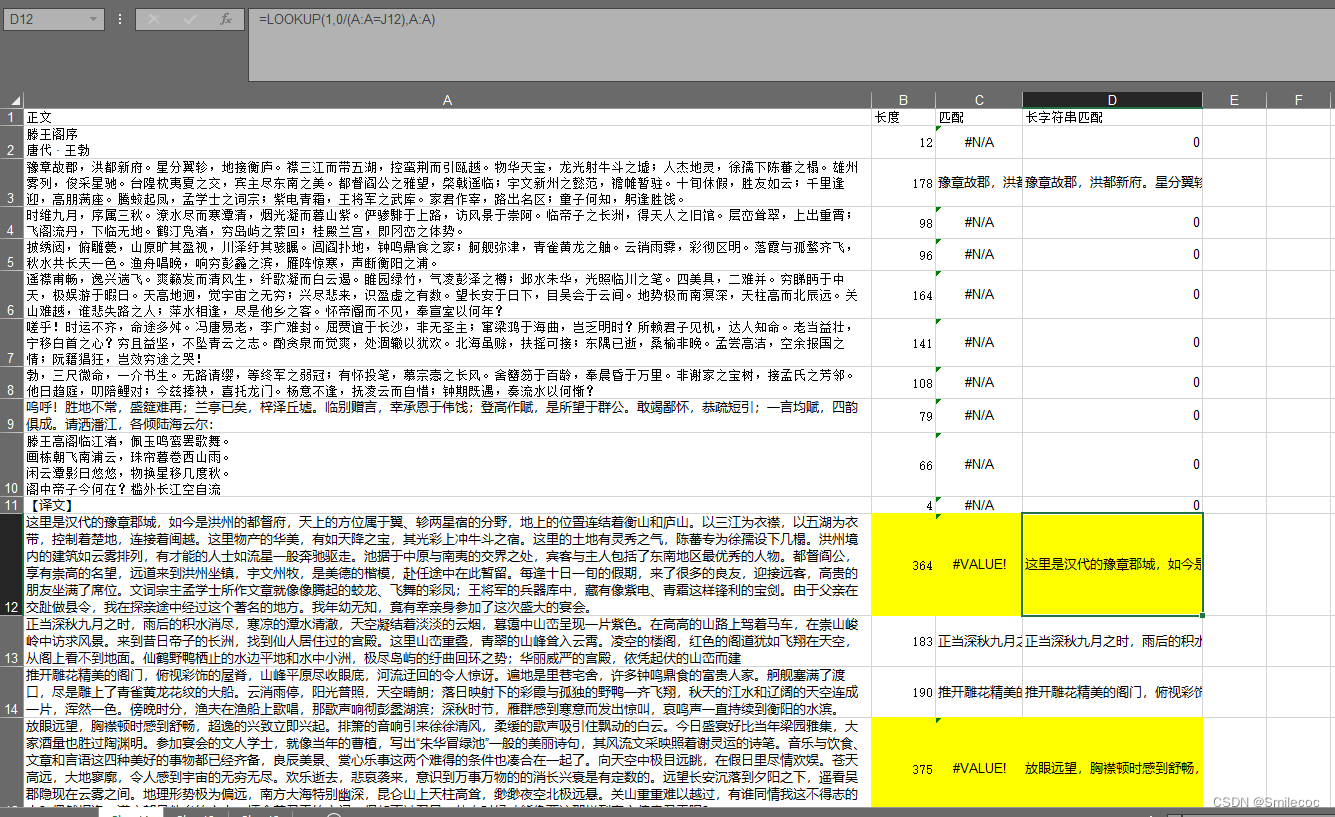Click cell D13 starting 正当深秋九月之时
The image size is (1335, 817).
pyautogui.click(x=1112, y=641)
